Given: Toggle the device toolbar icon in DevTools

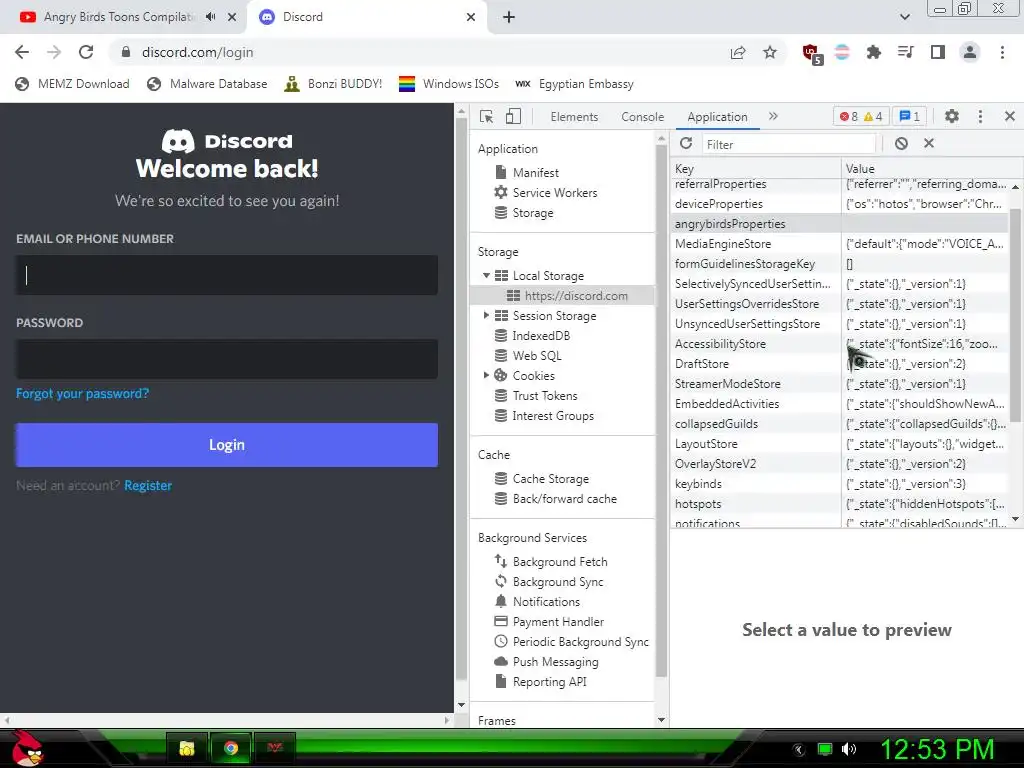Looking at the screenshot, I should pyautogui.click(x=513, y=116).
